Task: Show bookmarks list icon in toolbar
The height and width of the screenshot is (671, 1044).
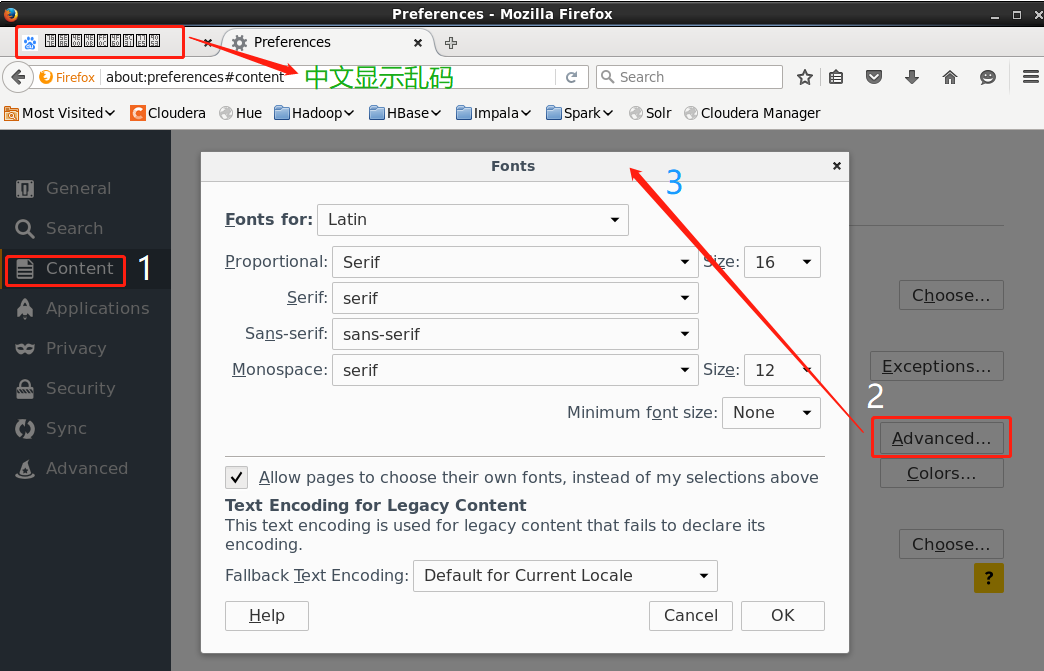Action: [836, 77]
